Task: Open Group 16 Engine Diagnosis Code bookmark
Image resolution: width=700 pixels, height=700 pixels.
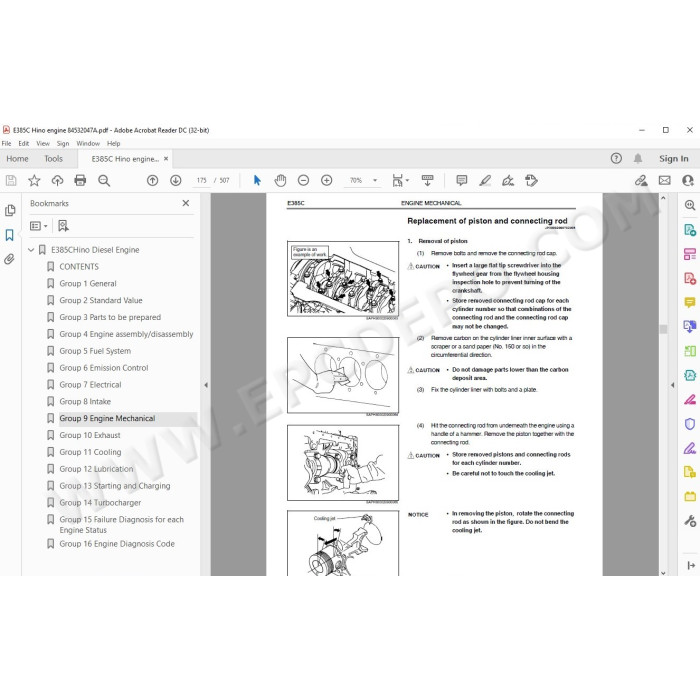Action: tap(117, 544)
